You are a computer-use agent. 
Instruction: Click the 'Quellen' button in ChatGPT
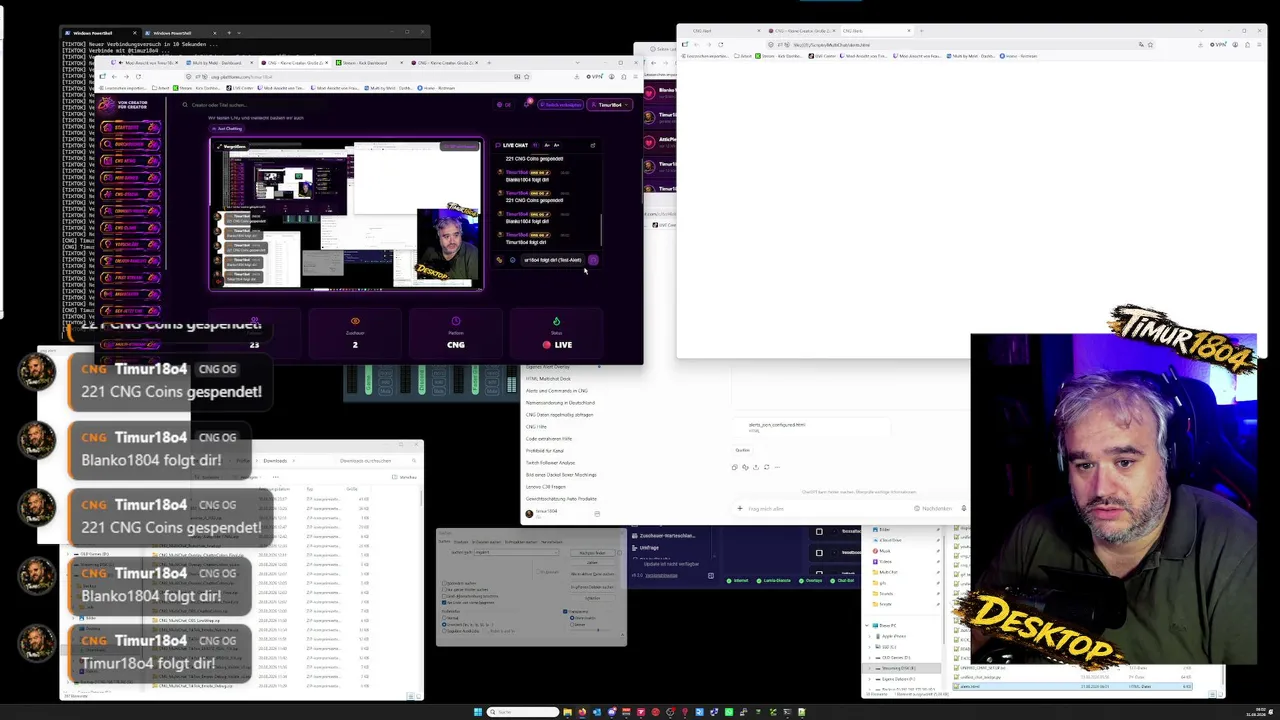(743, 450)
